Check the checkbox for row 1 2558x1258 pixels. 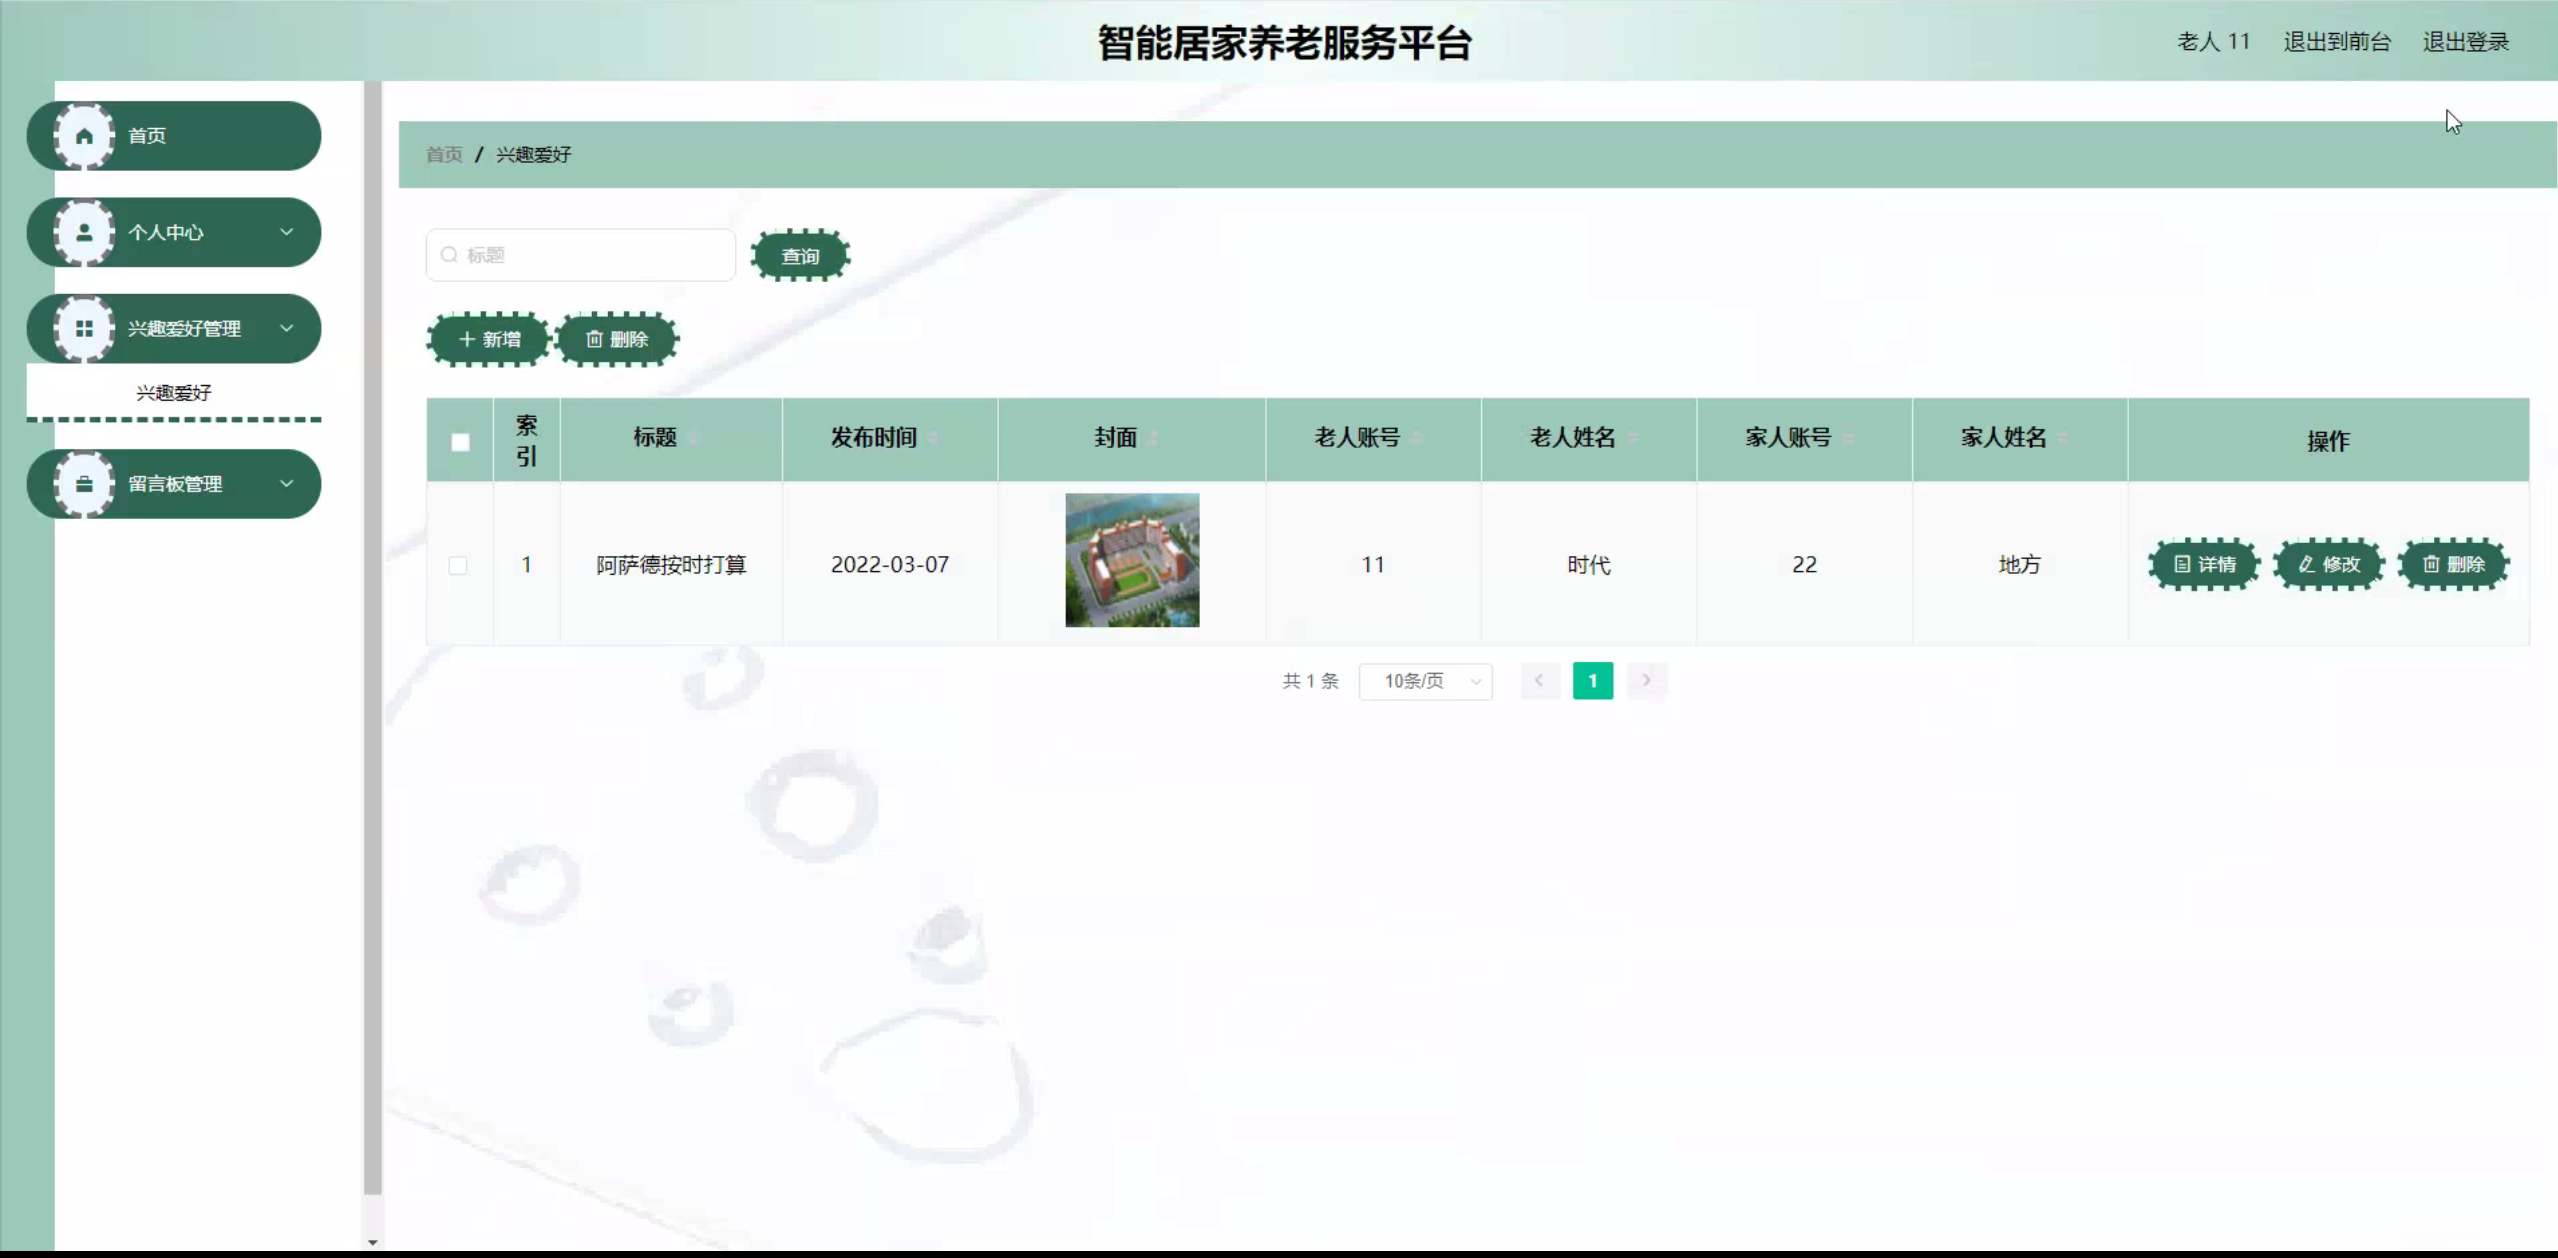(x=458, y=565)
